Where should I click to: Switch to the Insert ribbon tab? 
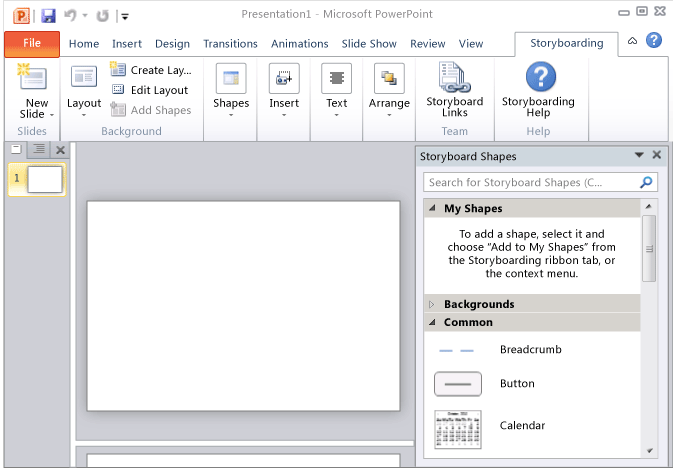point(127,44)
